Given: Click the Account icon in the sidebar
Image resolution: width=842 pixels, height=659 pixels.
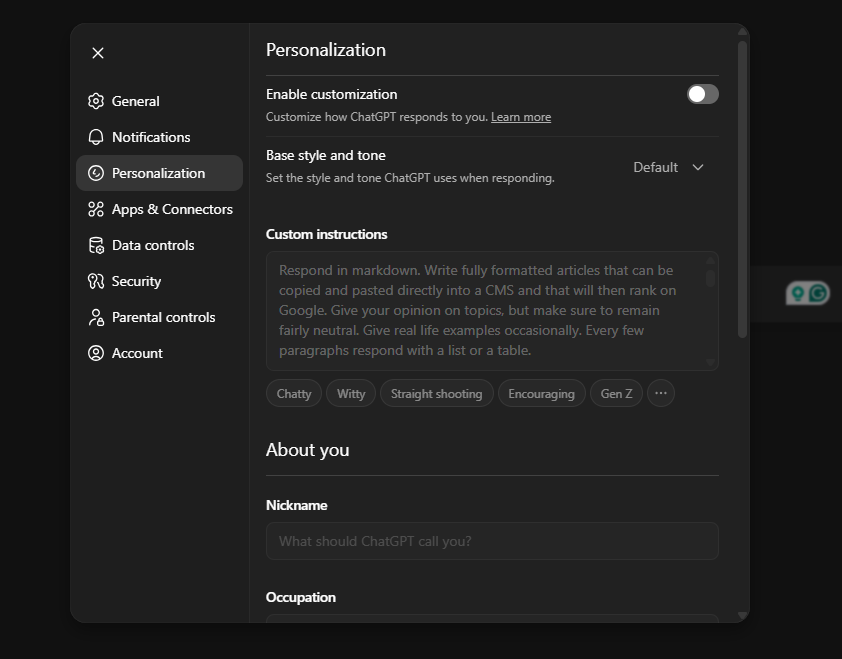Looking at the screenshot, I should (95, 353).
